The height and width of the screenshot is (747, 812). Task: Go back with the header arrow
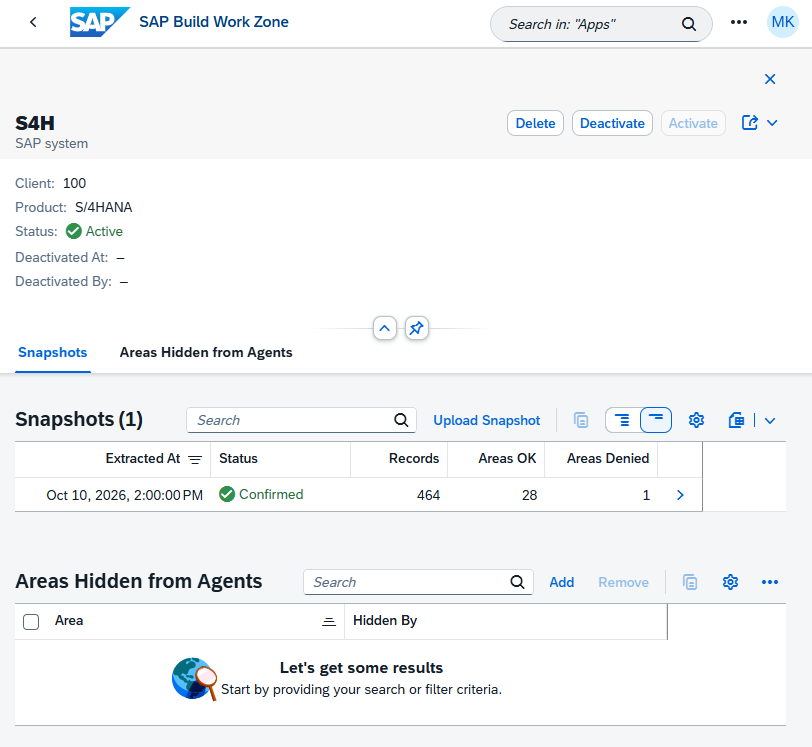point(34,22)
